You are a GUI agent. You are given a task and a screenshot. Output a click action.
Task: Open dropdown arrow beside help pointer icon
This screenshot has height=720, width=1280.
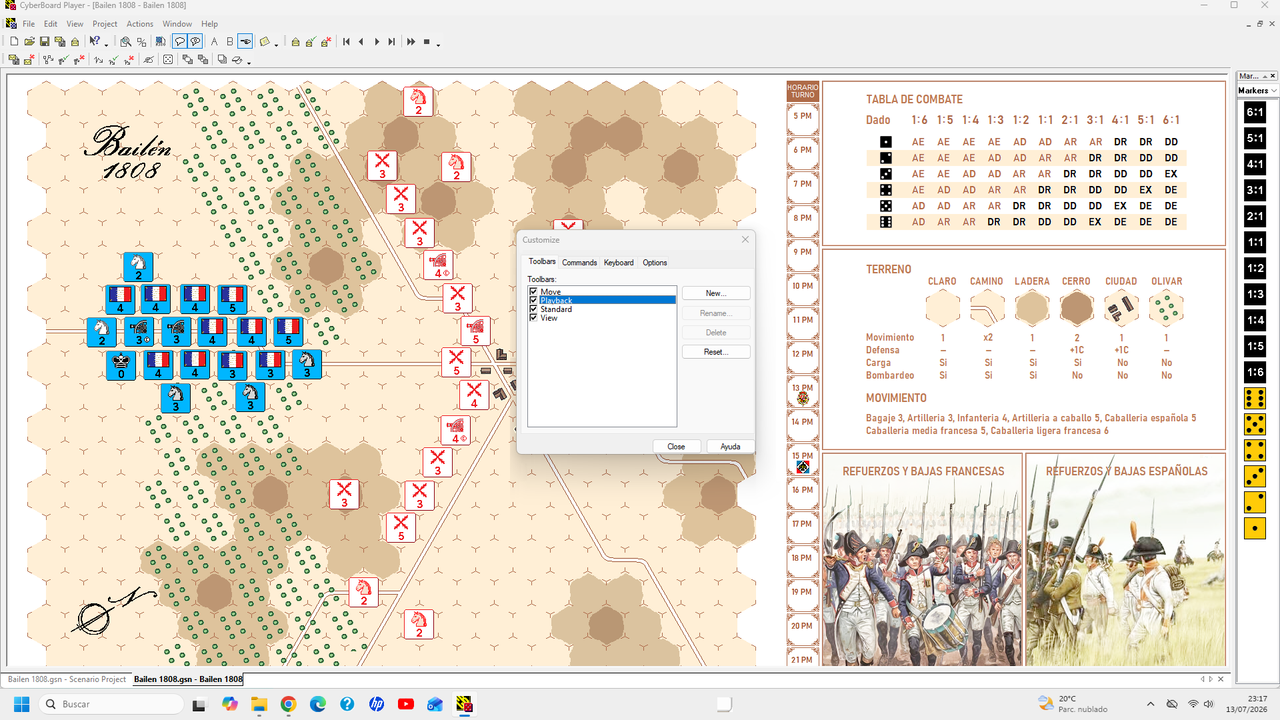pyautogui.click(x=106, y=43)
